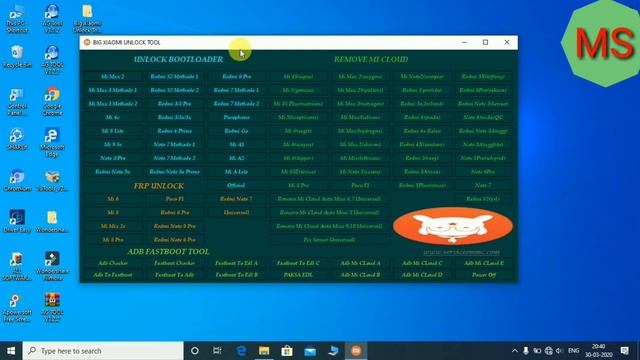Click Universal under FRP Unlock
This screenshot has width=640, height=360.
tap(236, 213)
